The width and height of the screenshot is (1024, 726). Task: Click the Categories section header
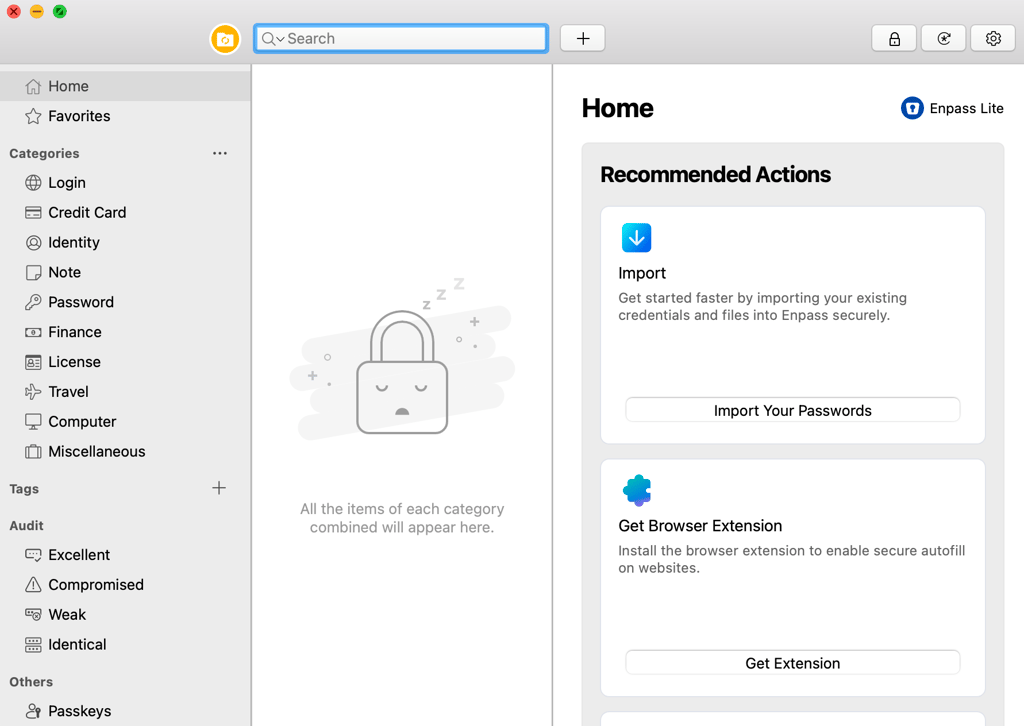click(x=44, y=153)
